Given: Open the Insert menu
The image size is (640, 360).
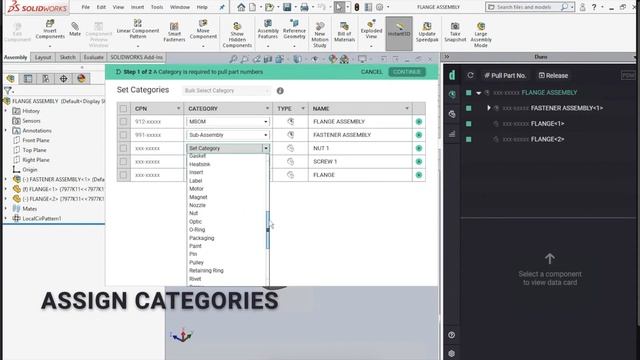Looking at the screenshot, I should click(x=137, y=7).
